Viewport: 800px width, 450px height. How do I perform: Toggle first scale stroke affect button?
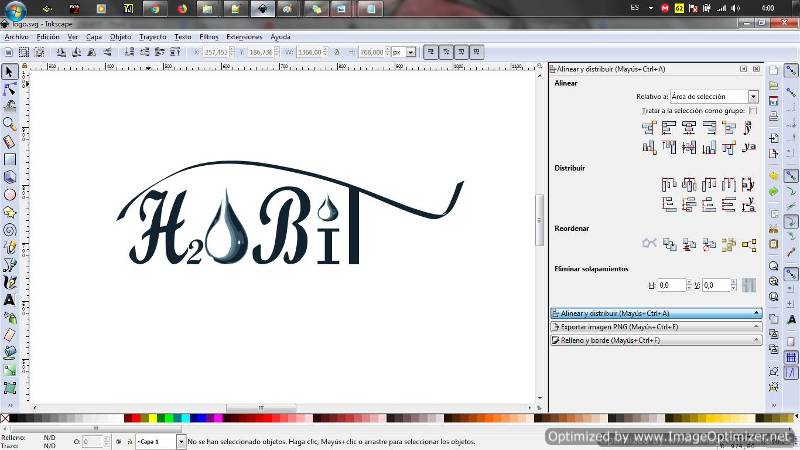point(431,52)
